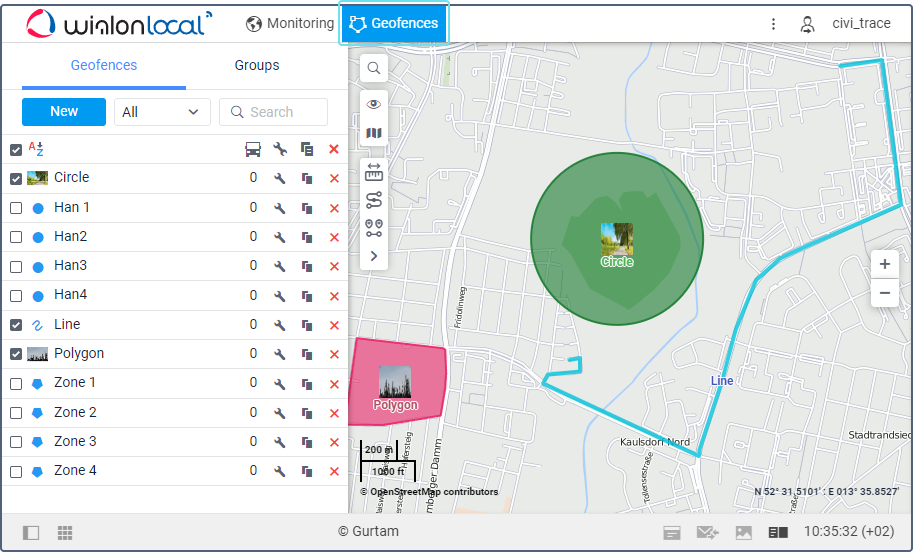Delete the Zone 2 geofence
This screenshot has width=913, height=552.
334,413
